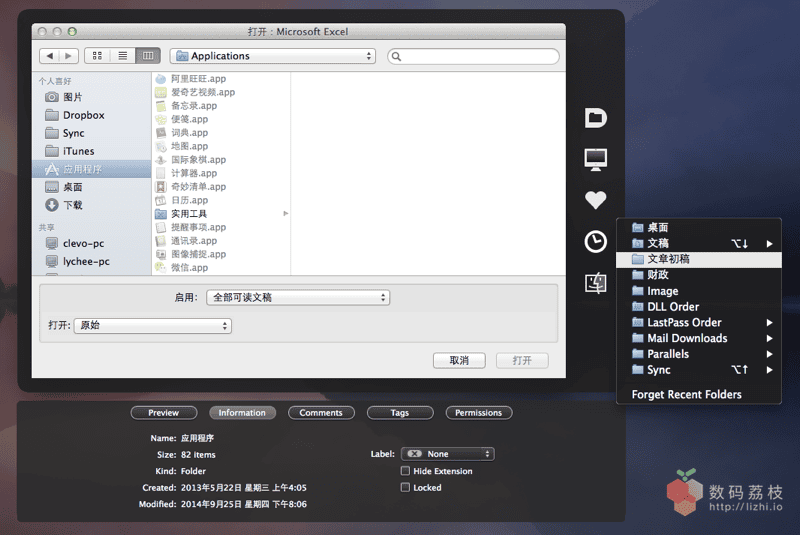Select 词典.app in file list
The width and height of the screenshot is (800, 535).
222,133
